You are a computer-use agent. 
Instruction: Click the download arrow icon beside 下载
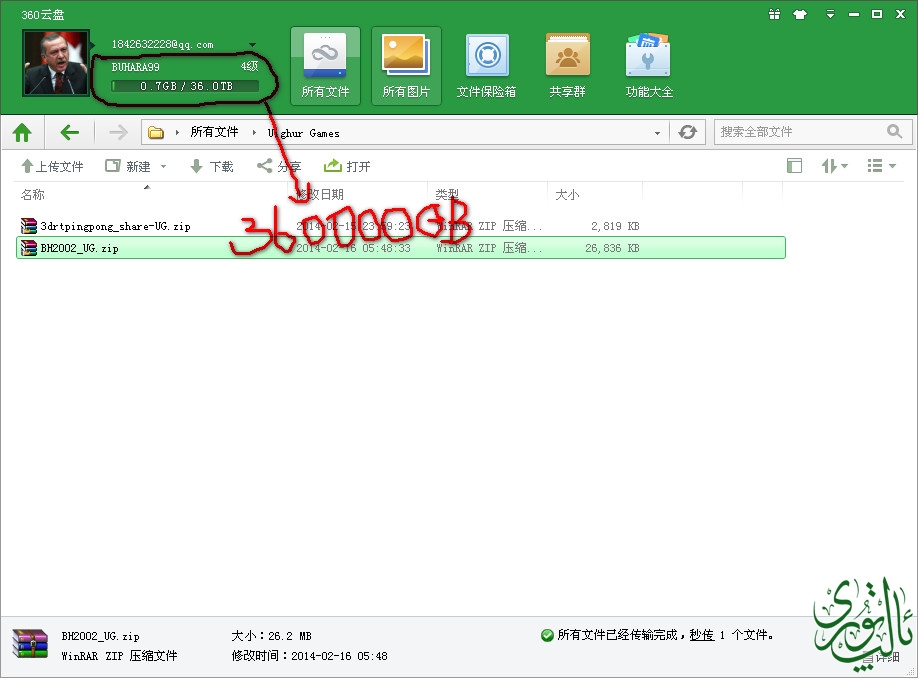(196, 166)
